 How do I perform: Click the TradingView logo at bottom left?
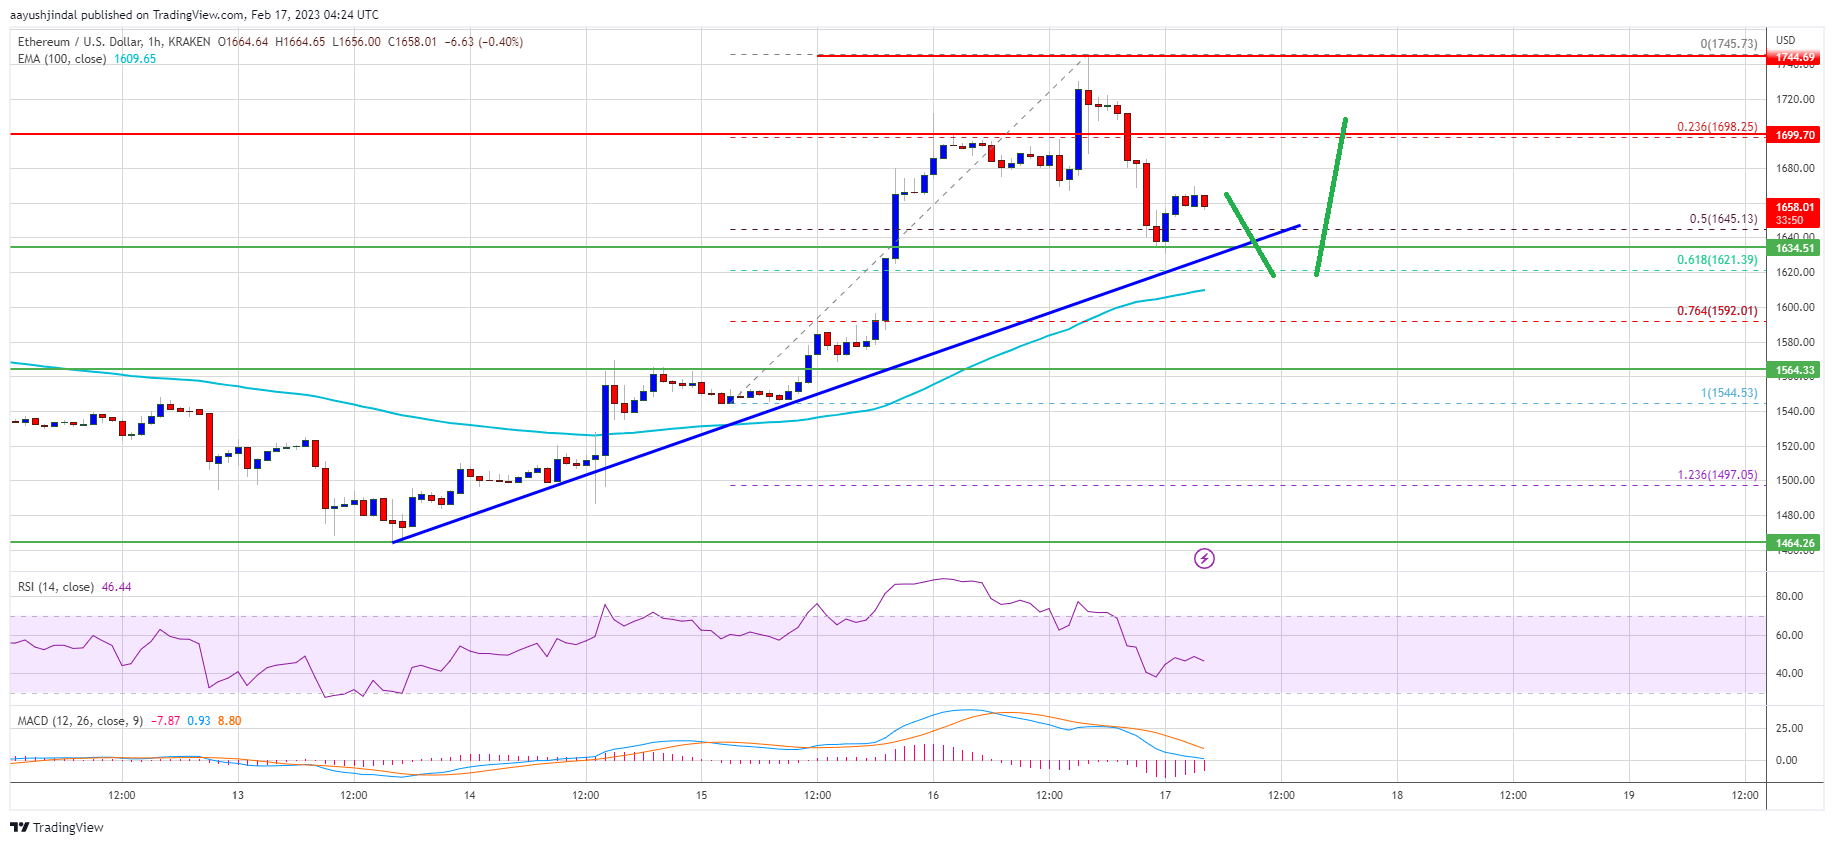coord(57,827)
